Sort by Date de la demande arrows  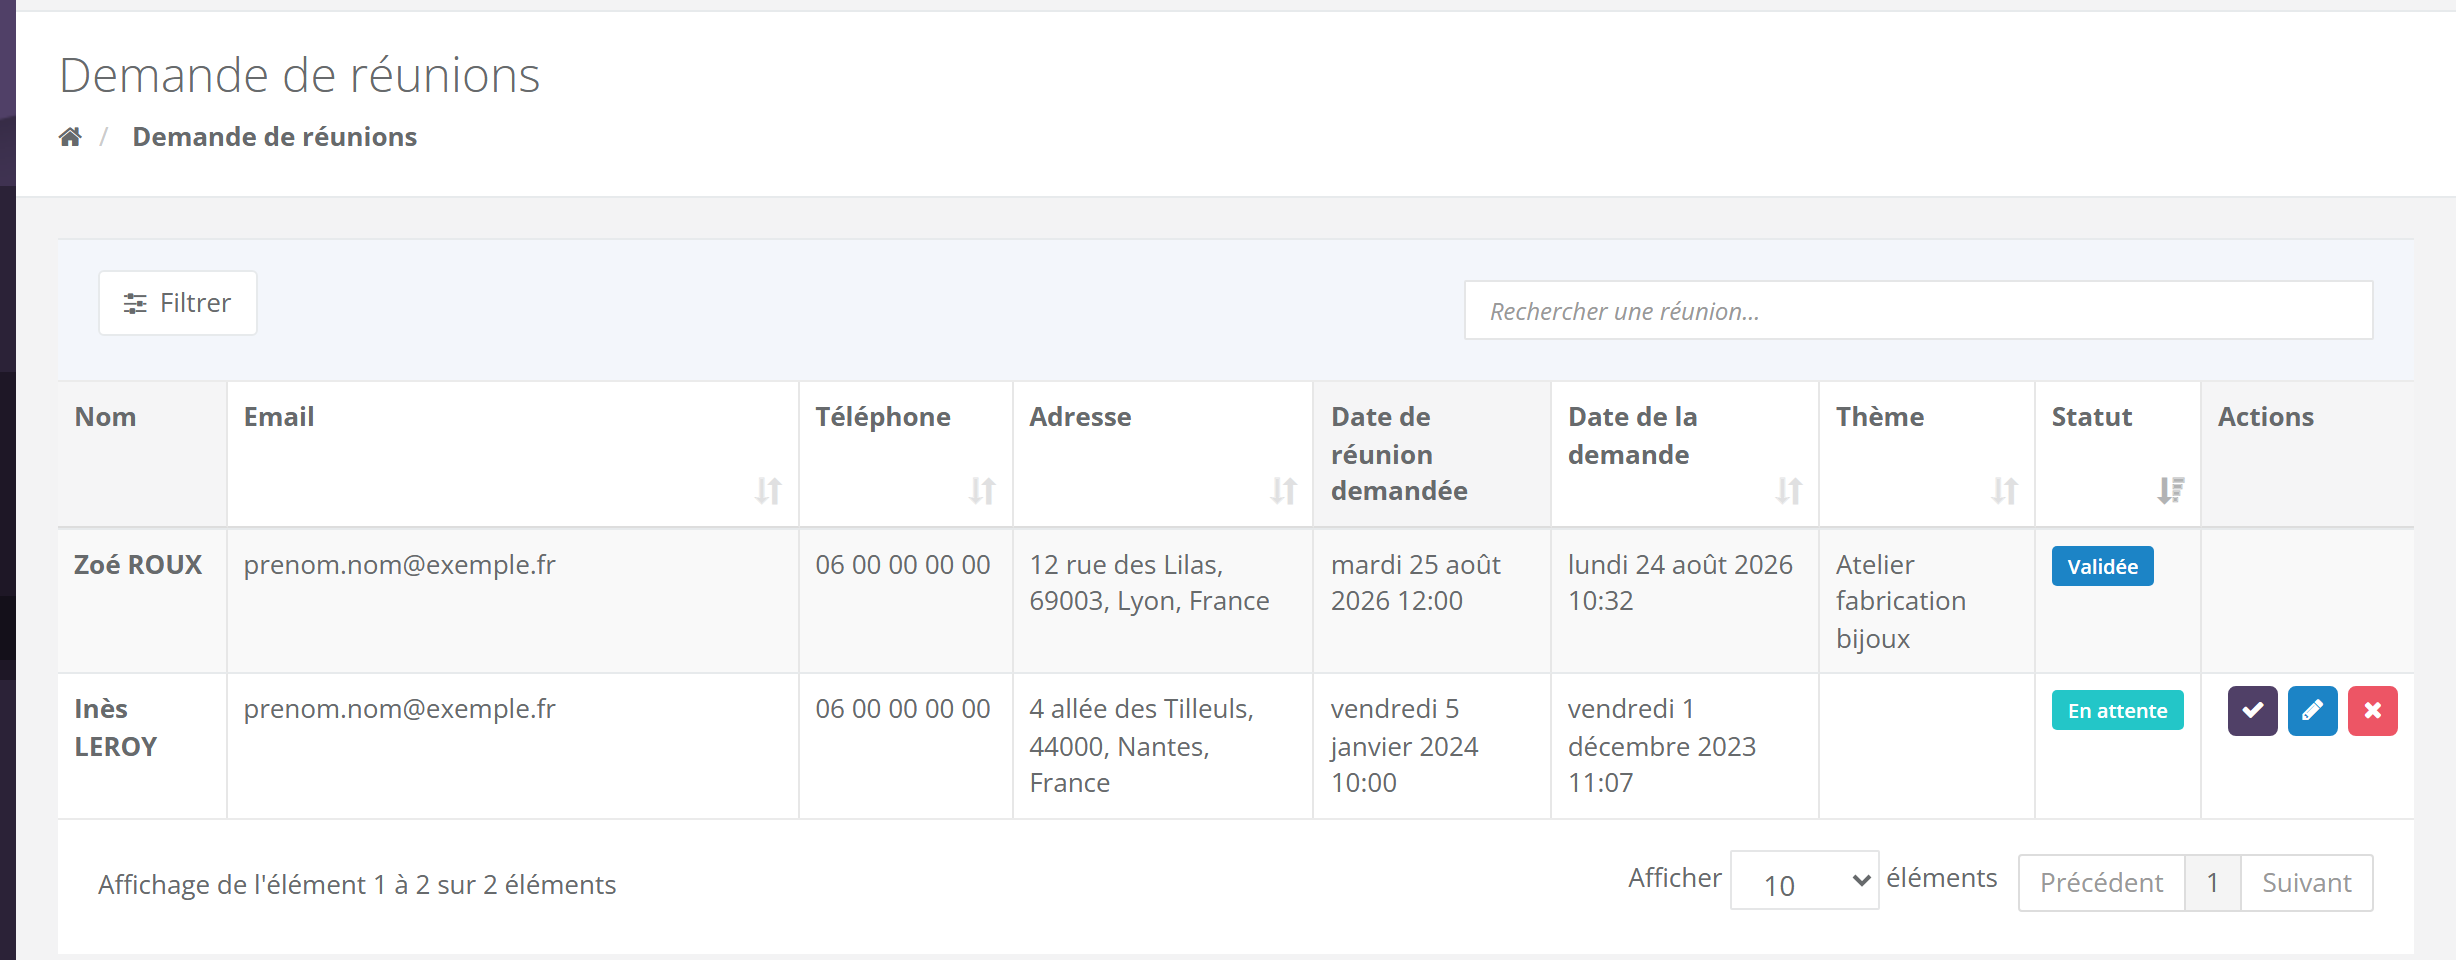(1789, 491)
